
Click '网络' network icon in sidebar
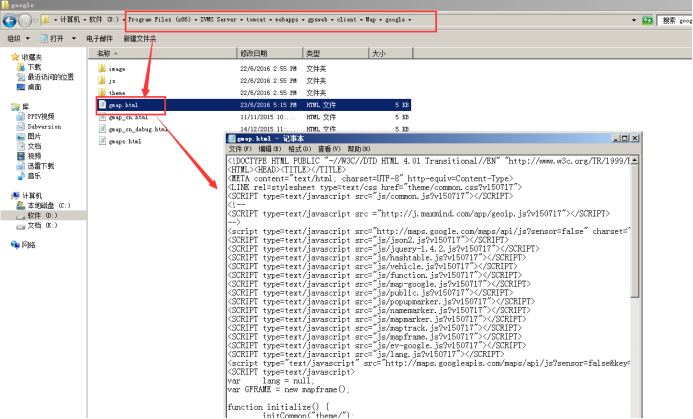(15, 244)
